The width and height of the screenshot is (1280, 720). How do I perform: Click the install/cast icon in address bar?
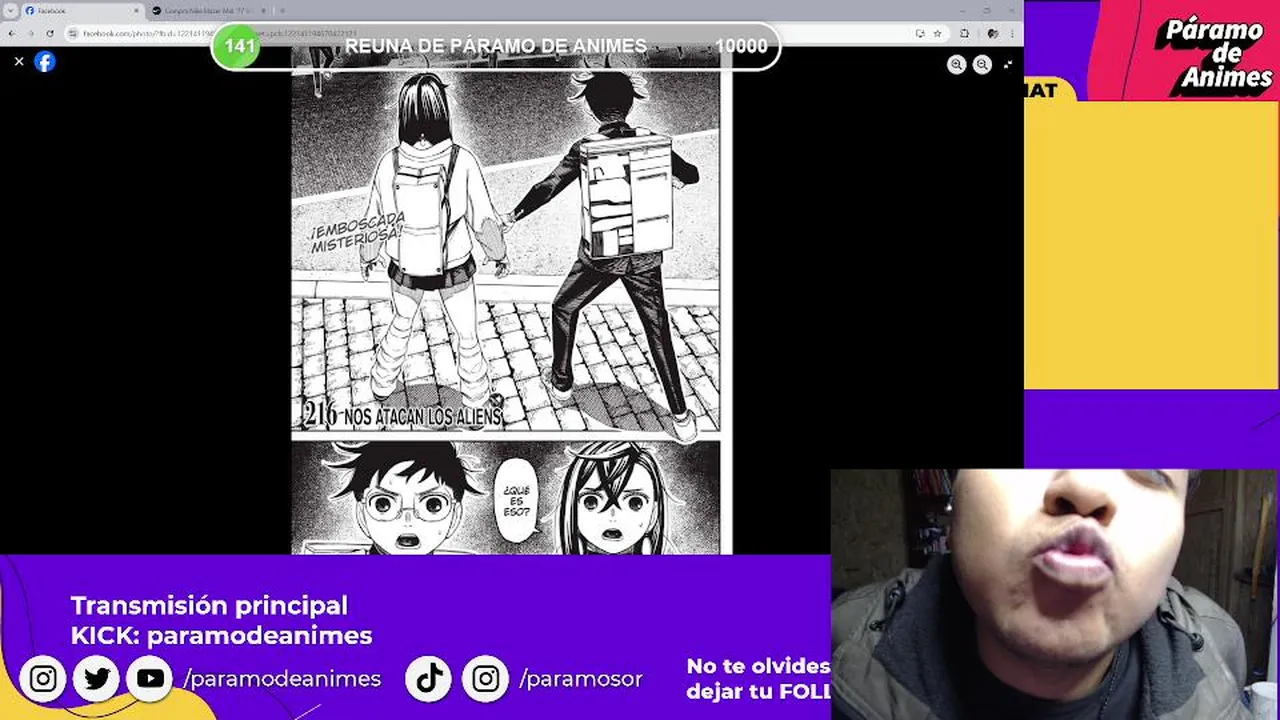tap(919, 33)
